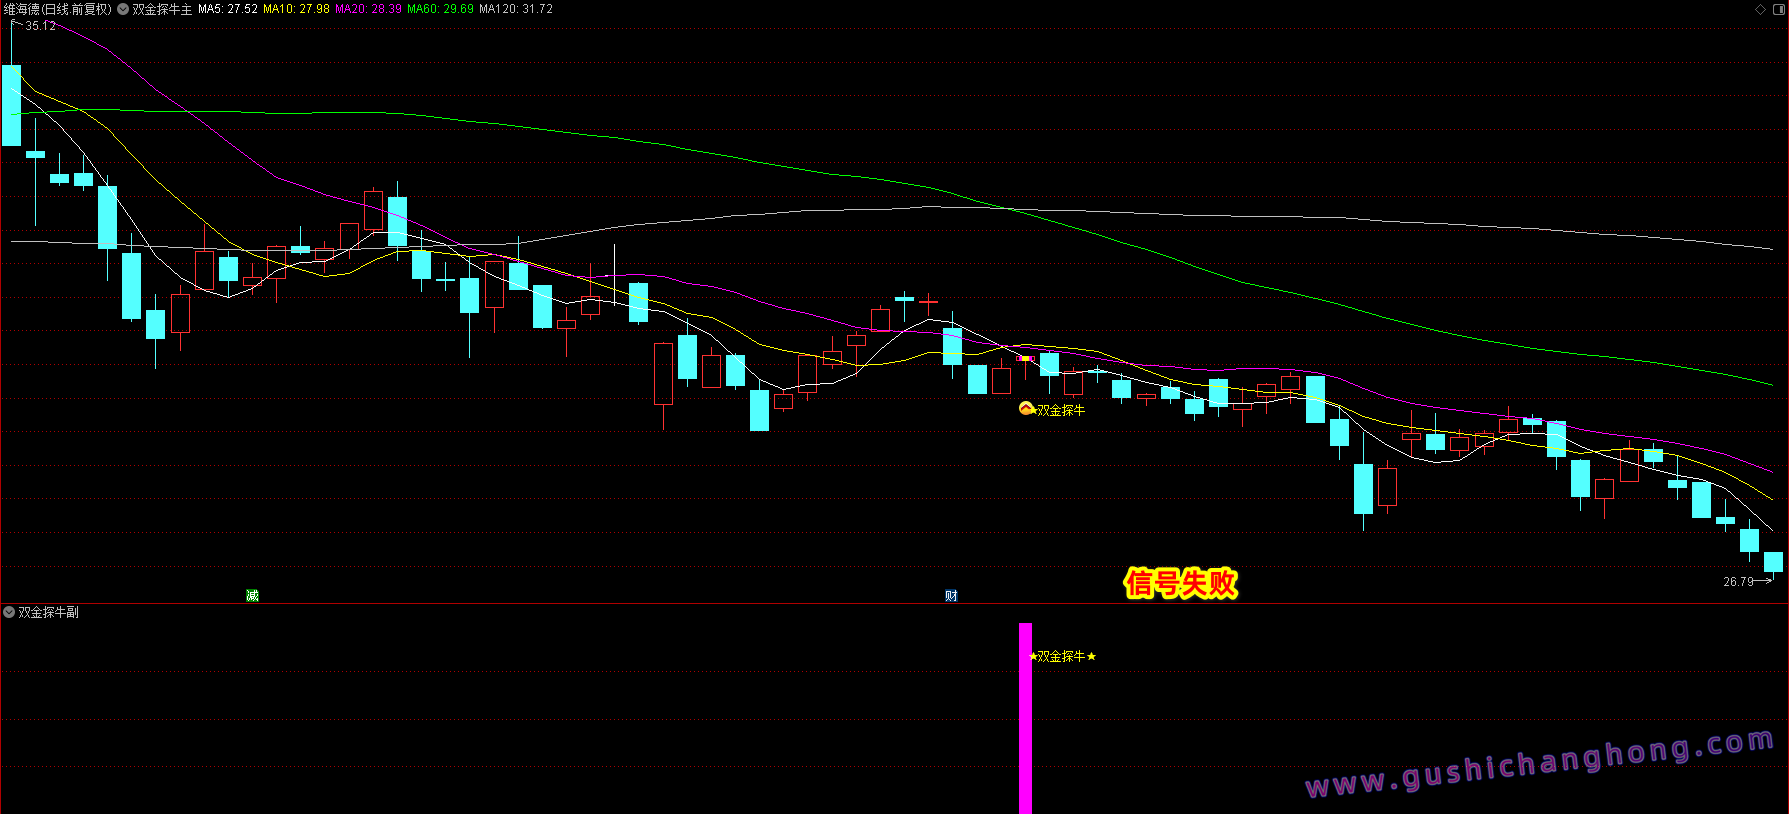Click the ★双金探牛★ label in sub-chart
Viewport: 1789px width, 814px height.
(1062, 656)
